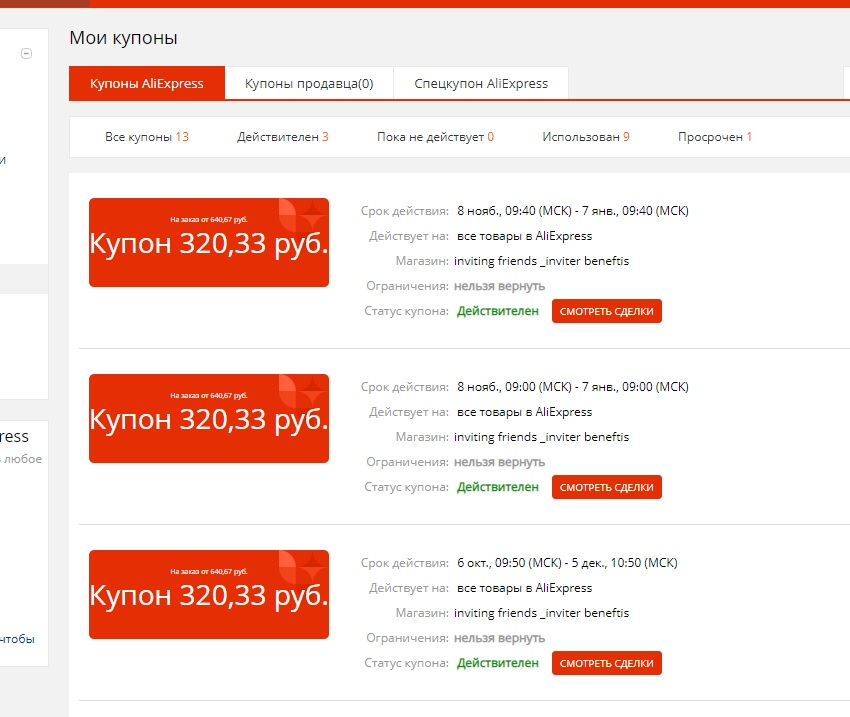Open the Купоны AliExpress tab
This screenshot has height=717, width=850.
(147, 83)
